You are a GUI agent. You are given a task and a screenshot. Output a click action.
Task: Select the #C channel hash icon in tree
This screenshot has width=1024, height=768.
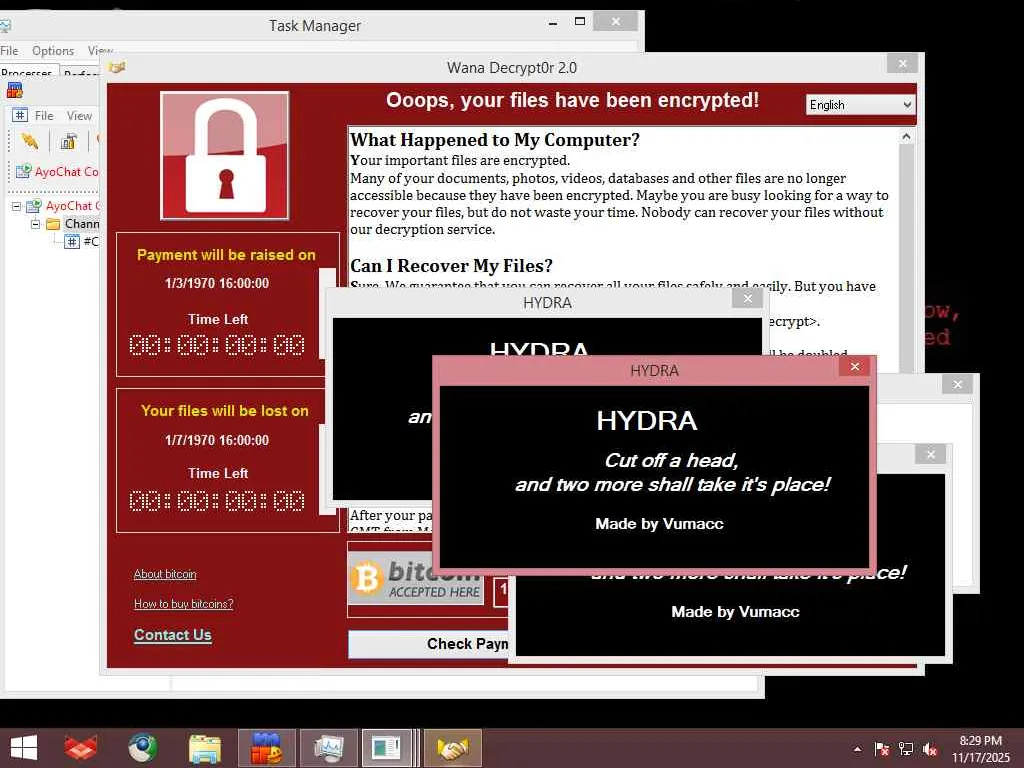(72, 242)
